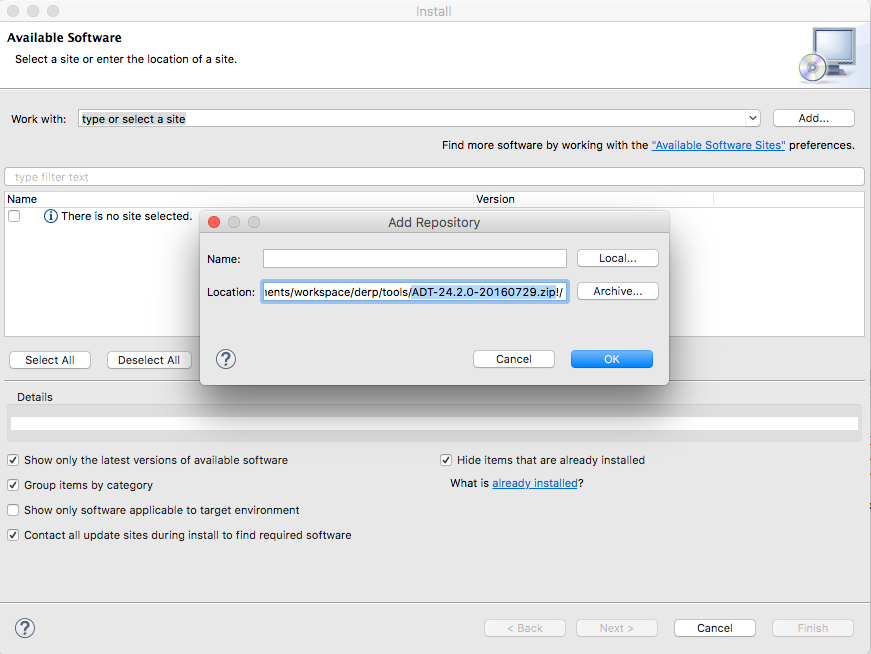
Task: Click the info icon beside no site selected
Action: coord(51,216)
